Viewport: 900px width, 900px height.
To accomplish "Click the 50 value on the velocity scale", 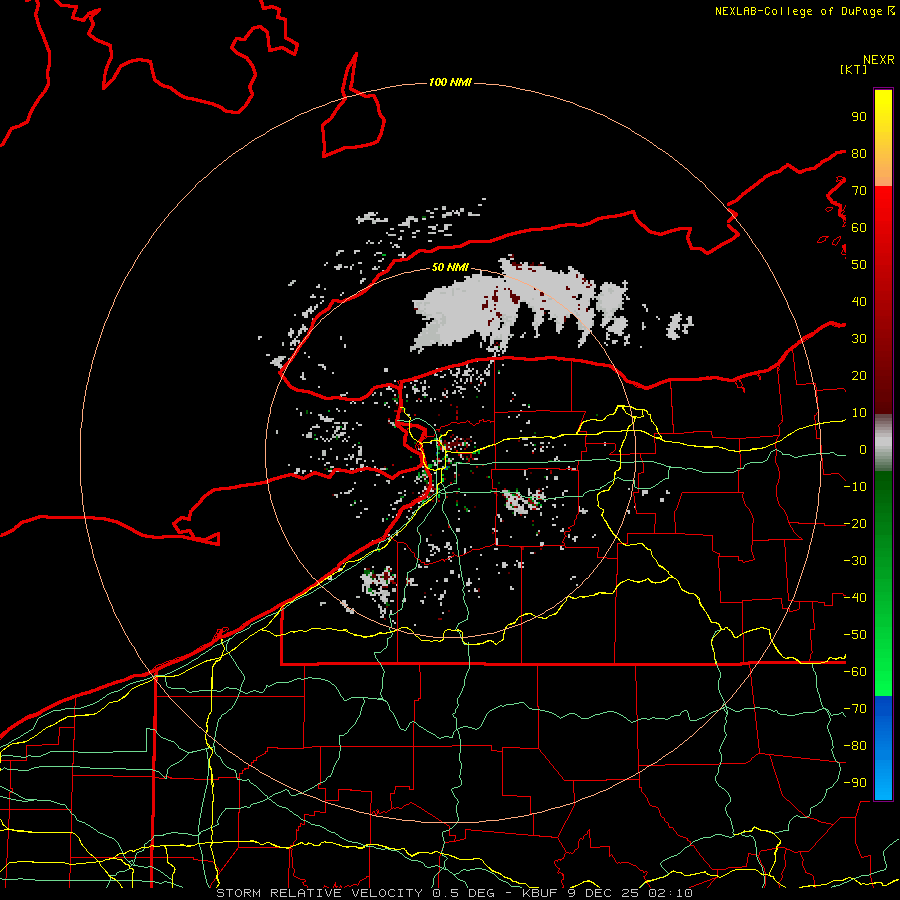I will (859, 265).
